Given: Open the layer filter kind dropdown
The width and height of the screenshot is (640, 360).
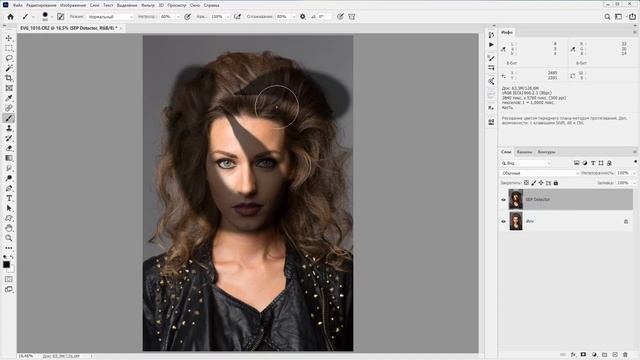Looking at the screenshot, I should (x=526, y=163).
